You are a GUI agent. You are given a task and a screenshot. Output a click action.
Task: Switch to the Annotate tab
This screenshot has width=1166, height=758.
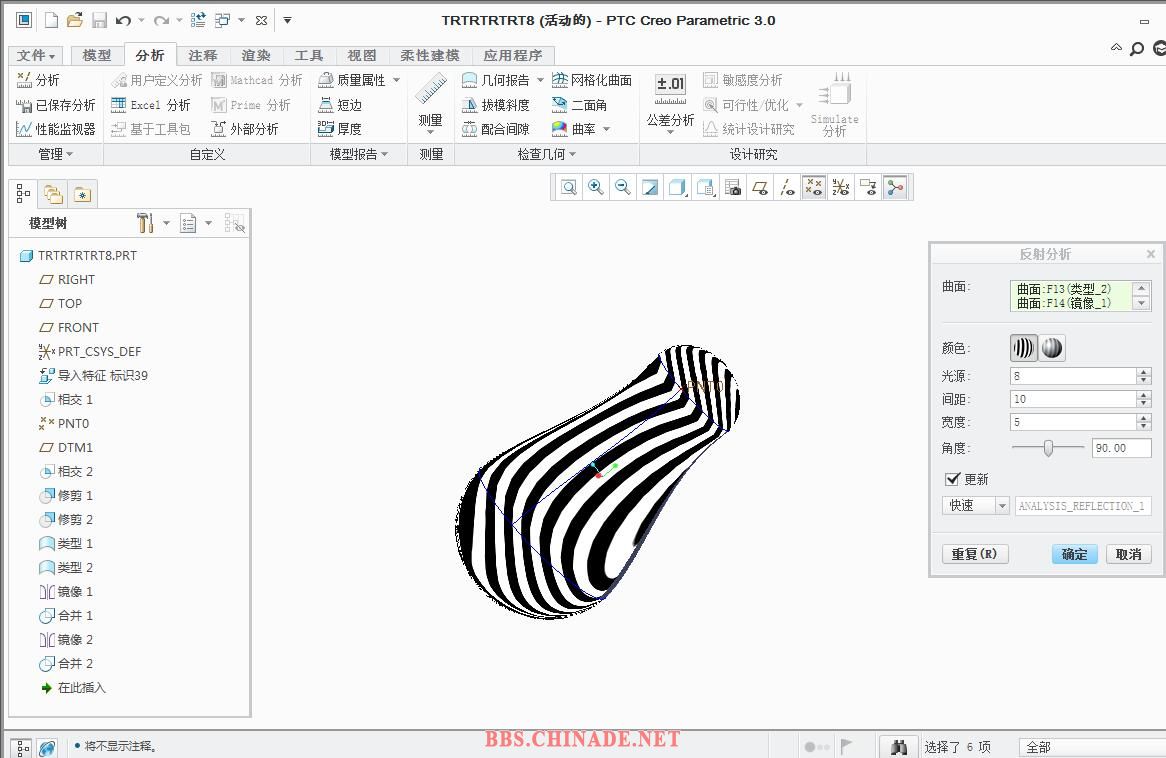click(203, 55)
